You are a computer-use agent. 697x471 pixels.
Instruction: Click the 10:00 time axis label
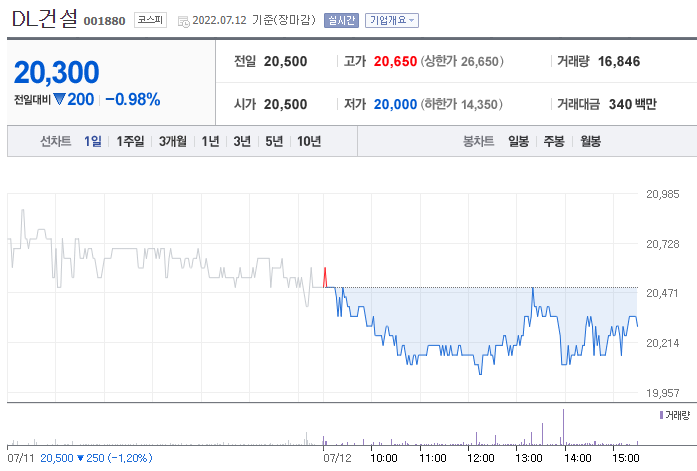(384, 458)
